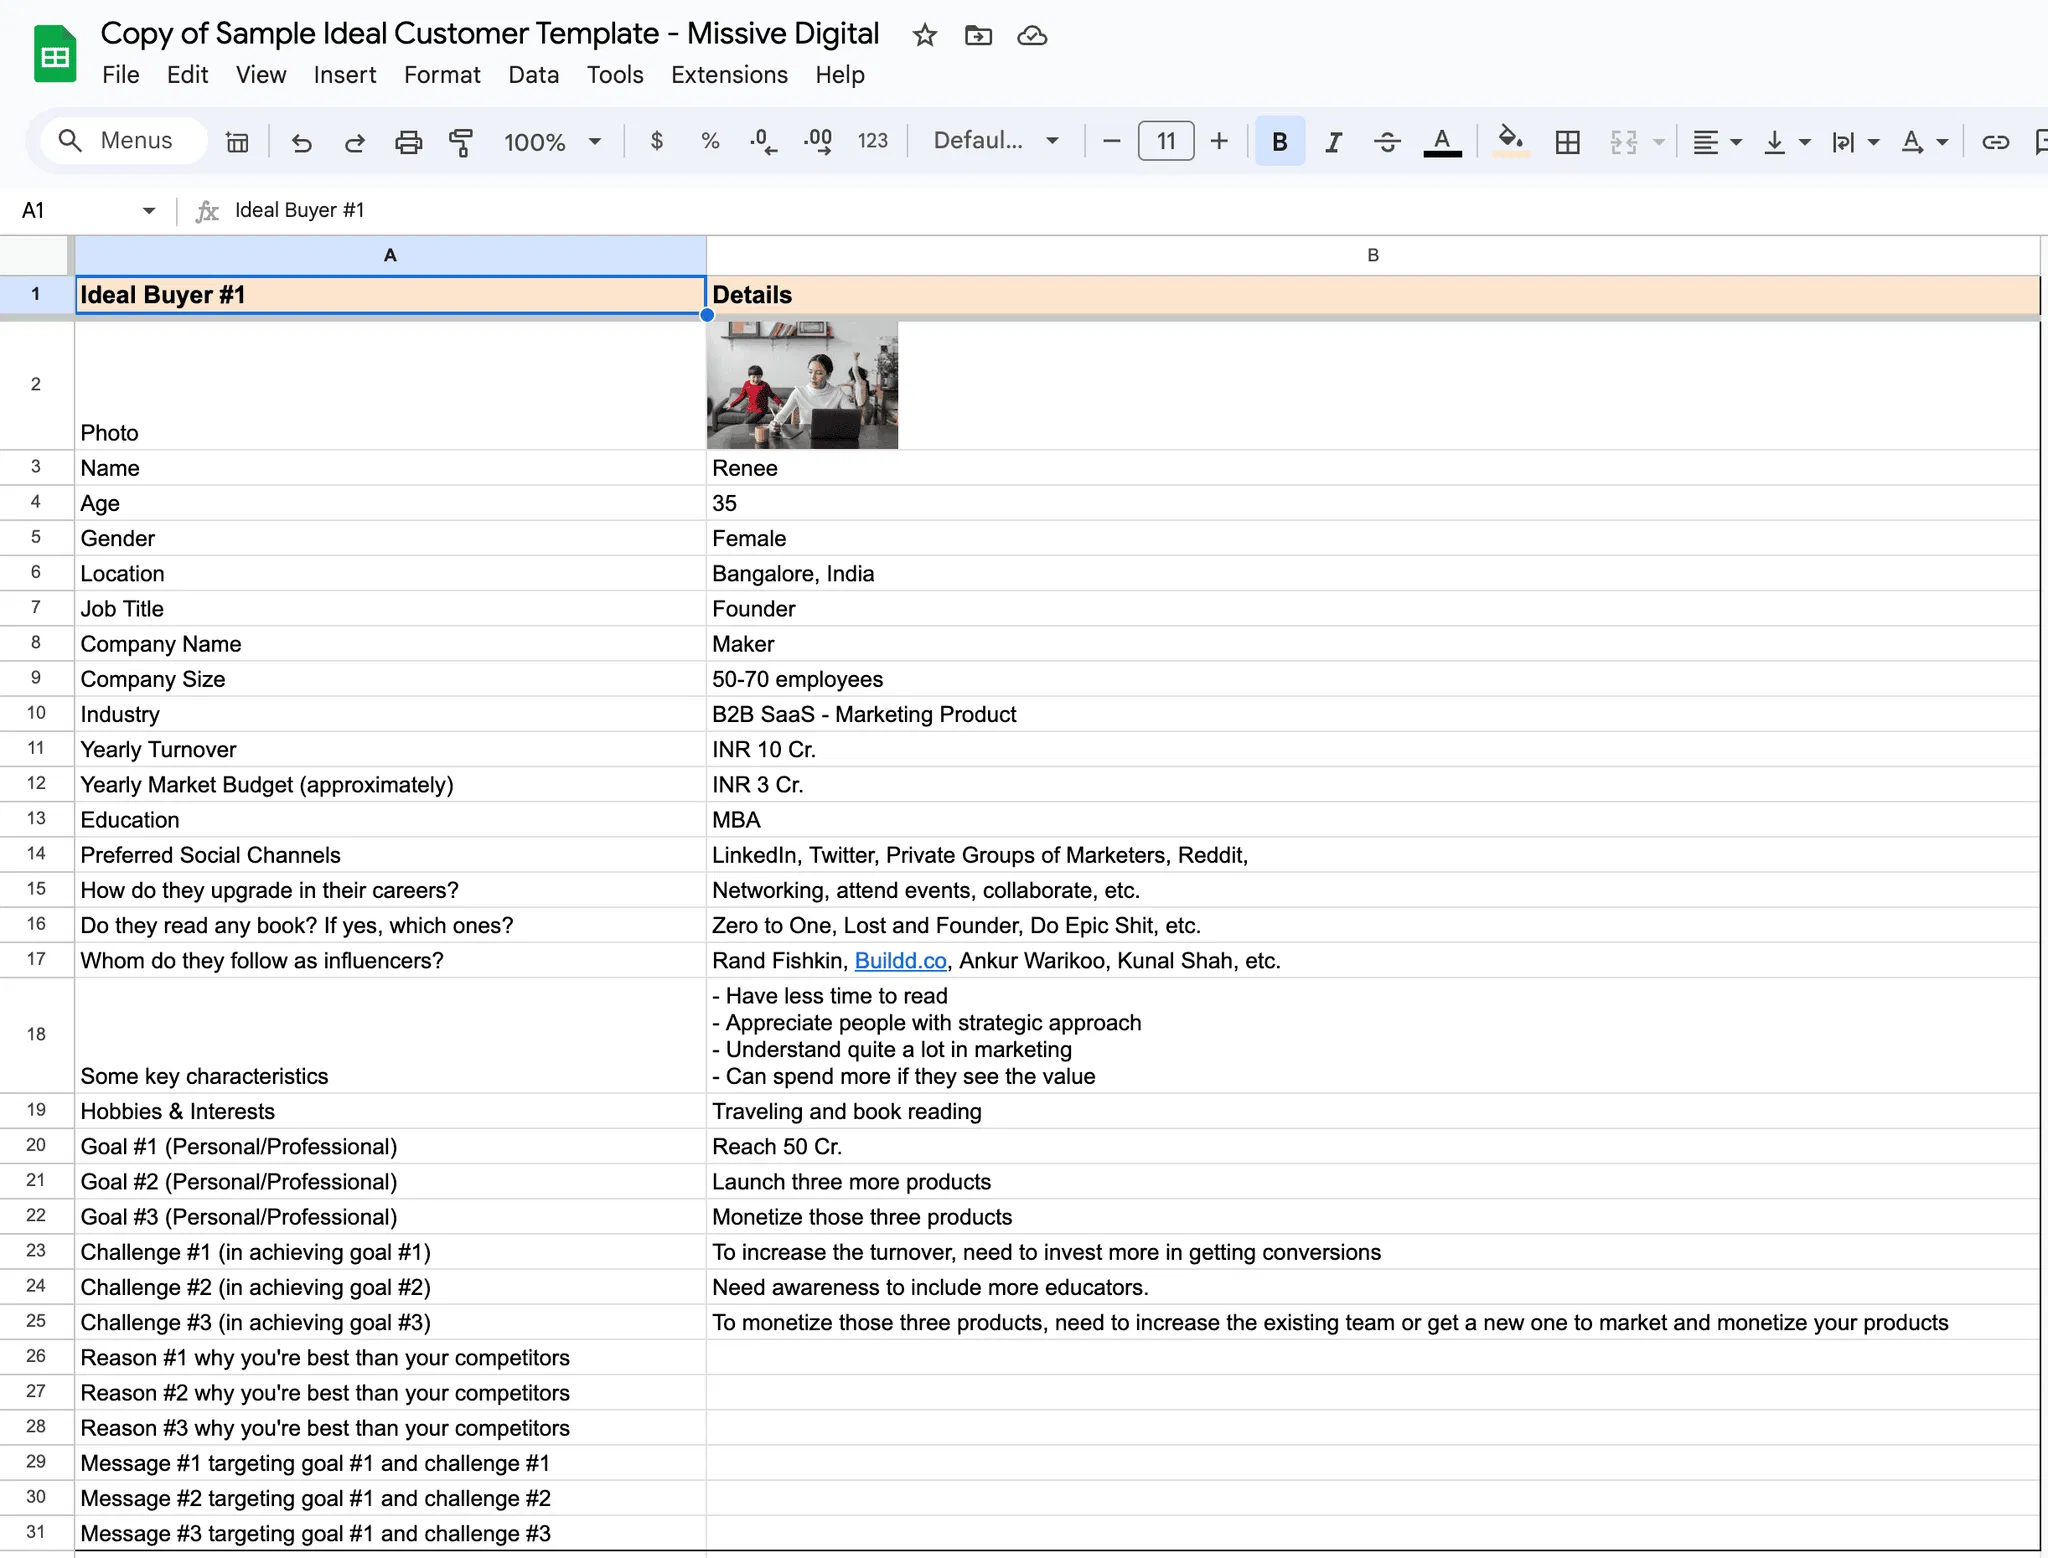Viewport: 2048px width, 1558px height.
Task: Toggle strikethrough formatting
Action: [1386, 142]
